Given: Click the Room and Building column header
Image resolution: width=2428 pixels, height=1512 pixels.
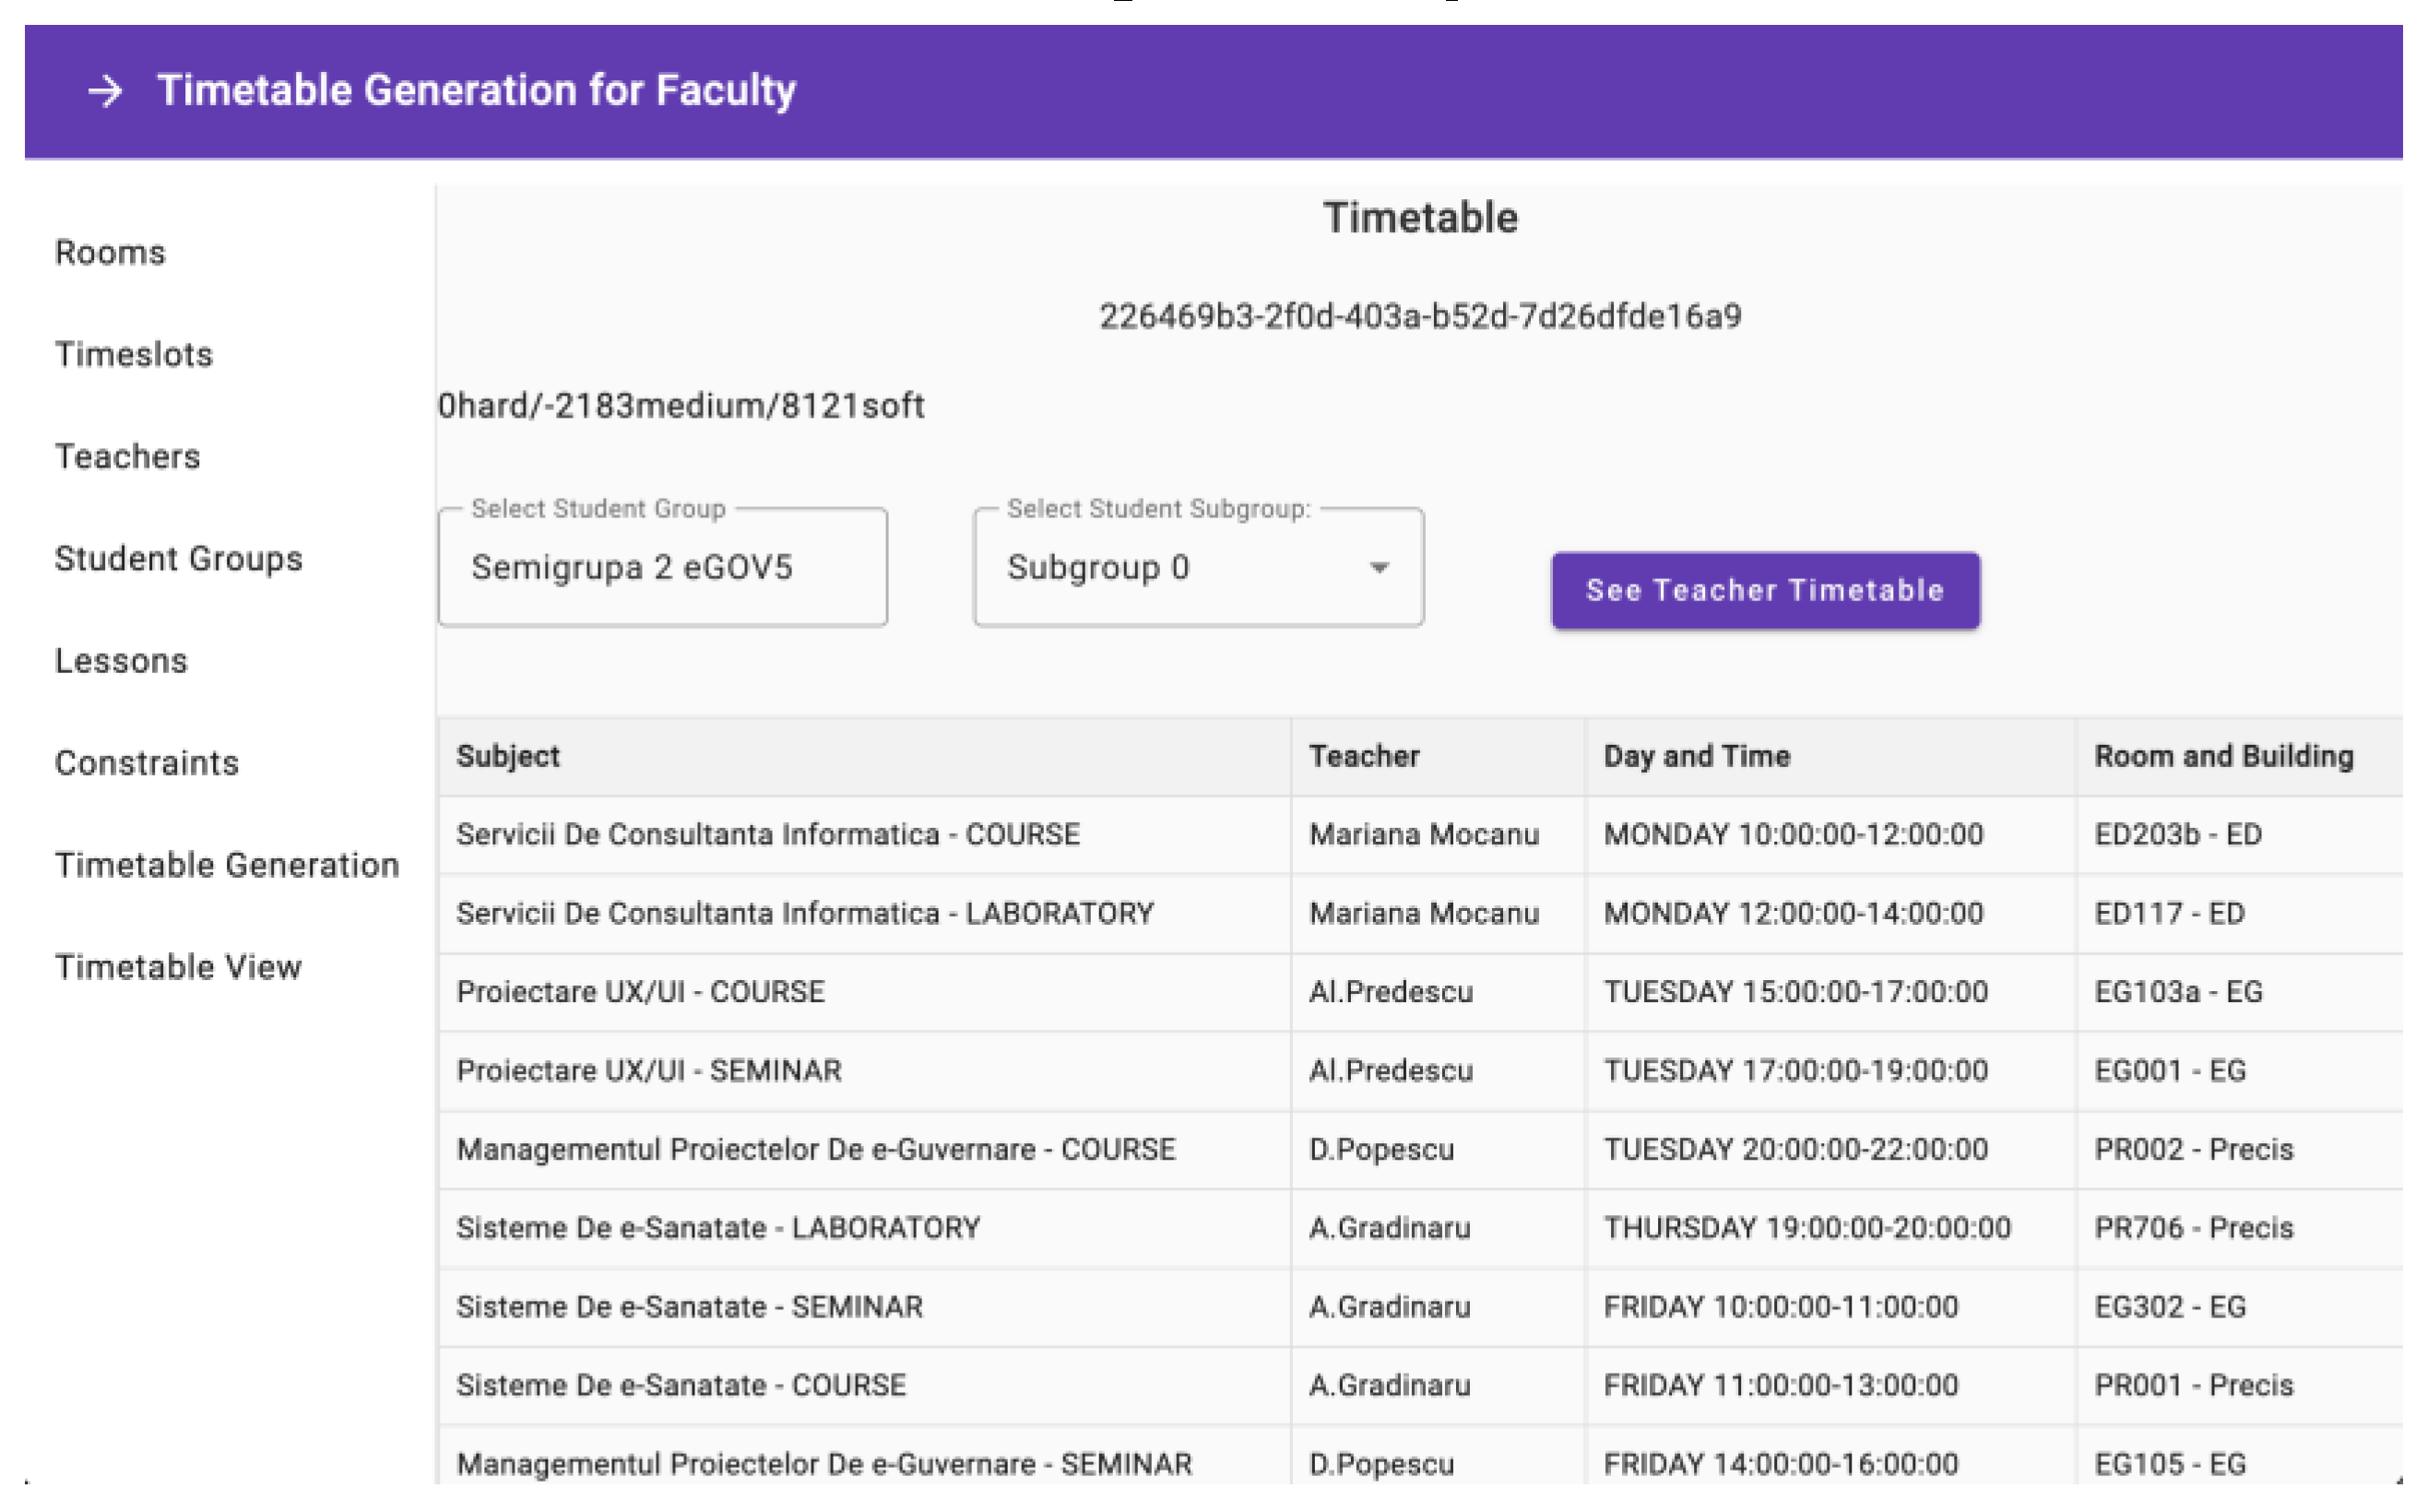Looking at the screenshot, I should 2223,756.
